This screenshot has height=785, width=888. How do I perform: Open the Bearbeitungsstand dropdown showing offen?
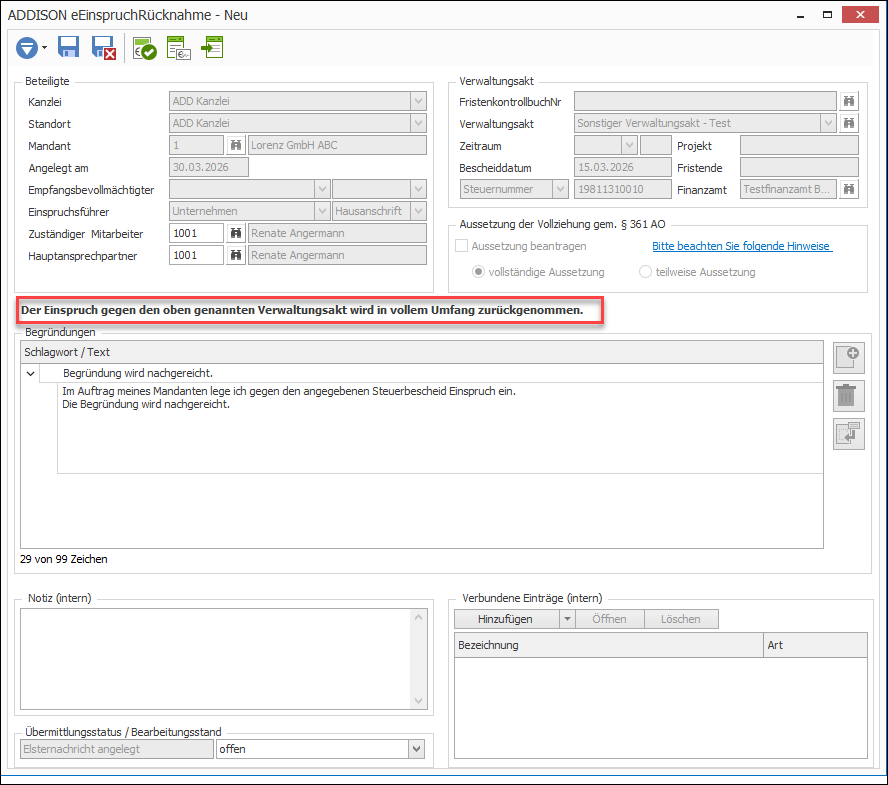(417, 749)
